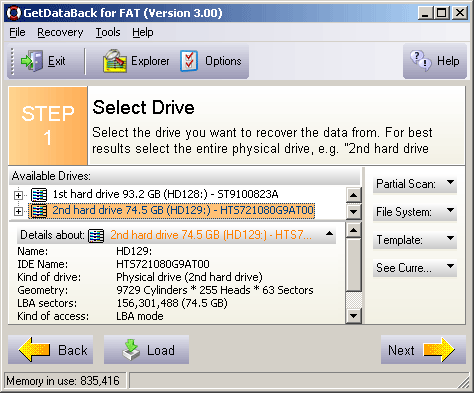Click the 1st hard drive disk icon
This screenshot has height=393, width=474.
(39, 194)
